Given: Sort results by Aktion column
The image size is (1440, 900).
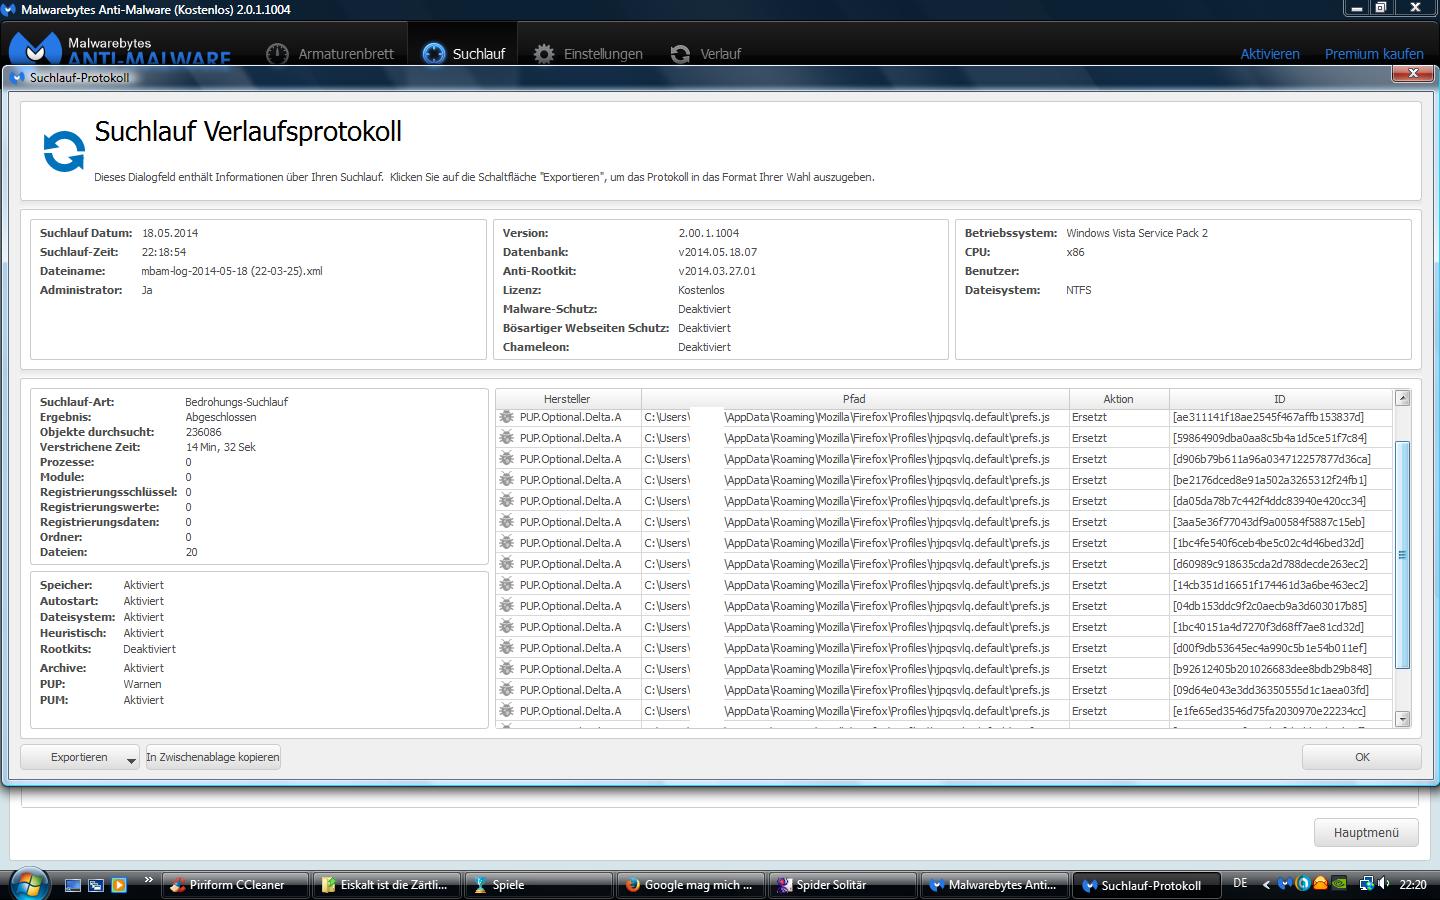Looking at the screenshot, I should [1118, 399].
